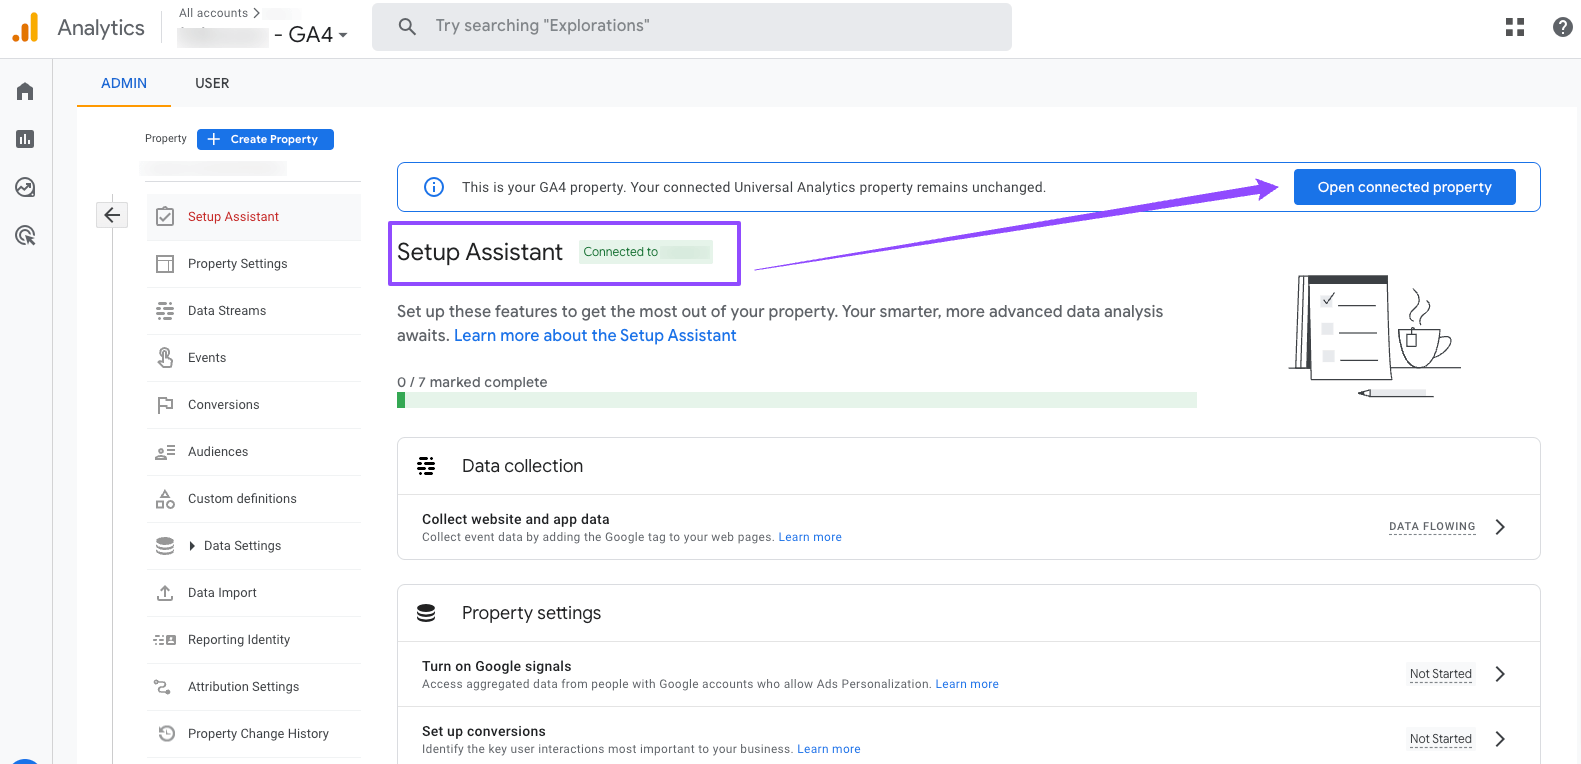Viewport: 1581px width, 764px height.
Task: Open the Help question-mark icon
Action: pyautogui.click(x=1563, y=27)
